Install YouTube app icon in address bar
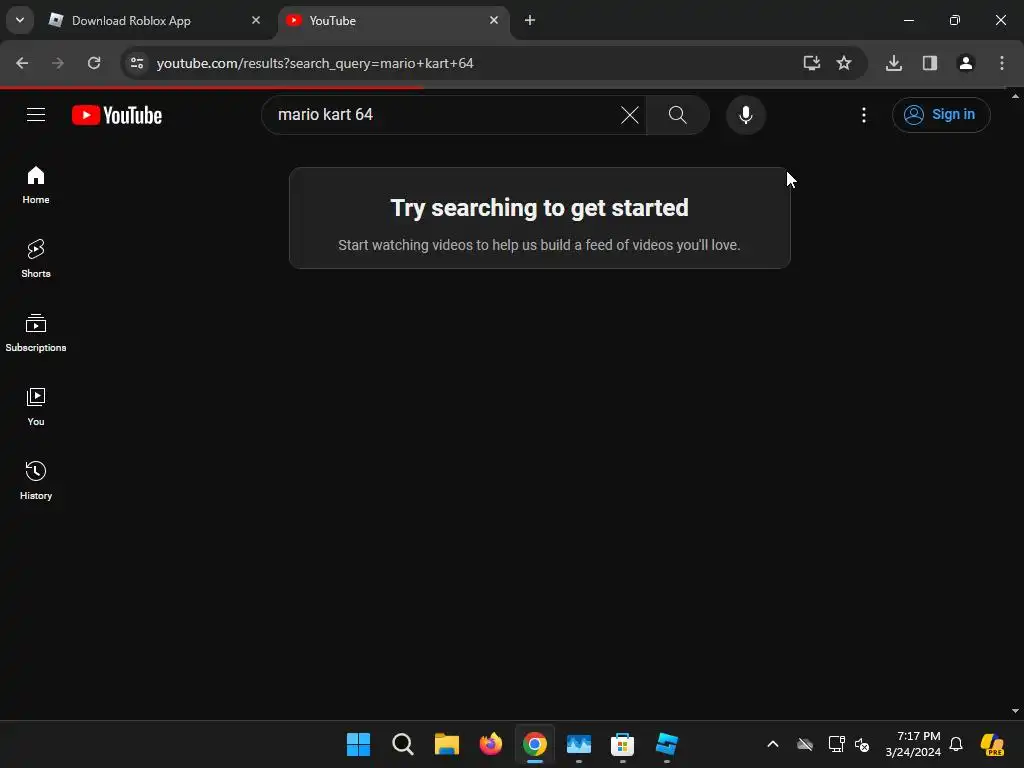This screenshot has width=1024, height=768. pos(812,63)
